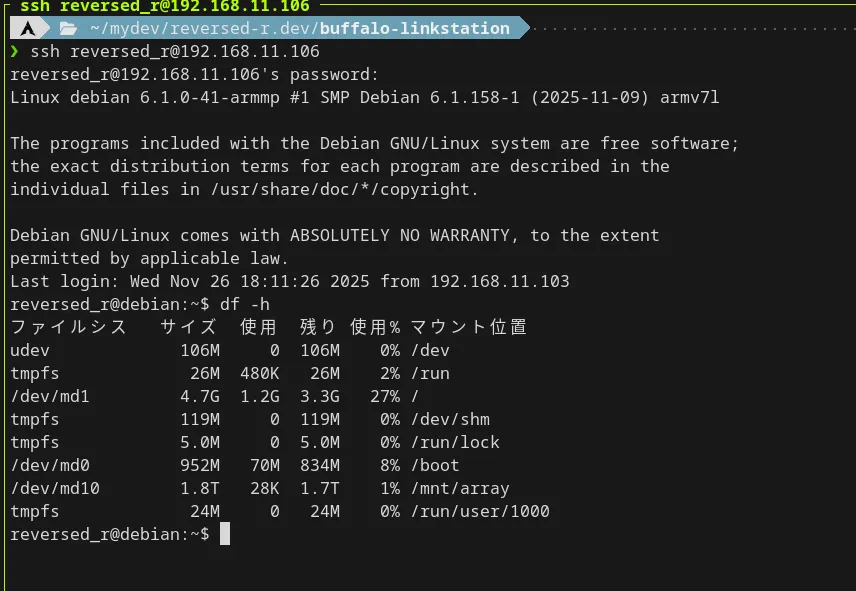
Task: Click the terminal cursor block after the last prompt
Action: tap(225, 534)
